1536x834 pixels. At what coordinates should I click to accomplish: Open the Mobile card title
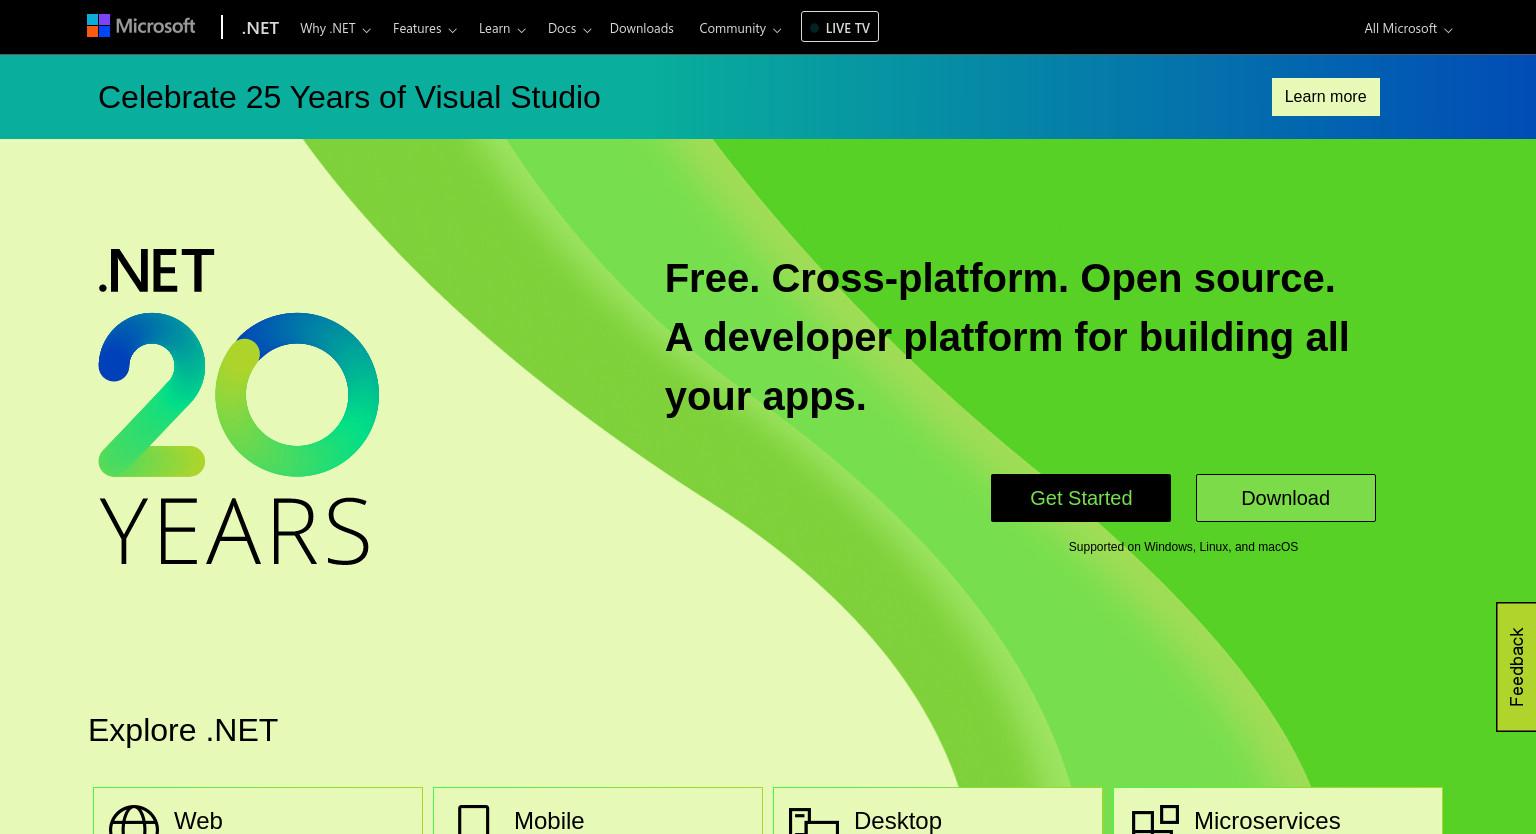pos(549,820)
